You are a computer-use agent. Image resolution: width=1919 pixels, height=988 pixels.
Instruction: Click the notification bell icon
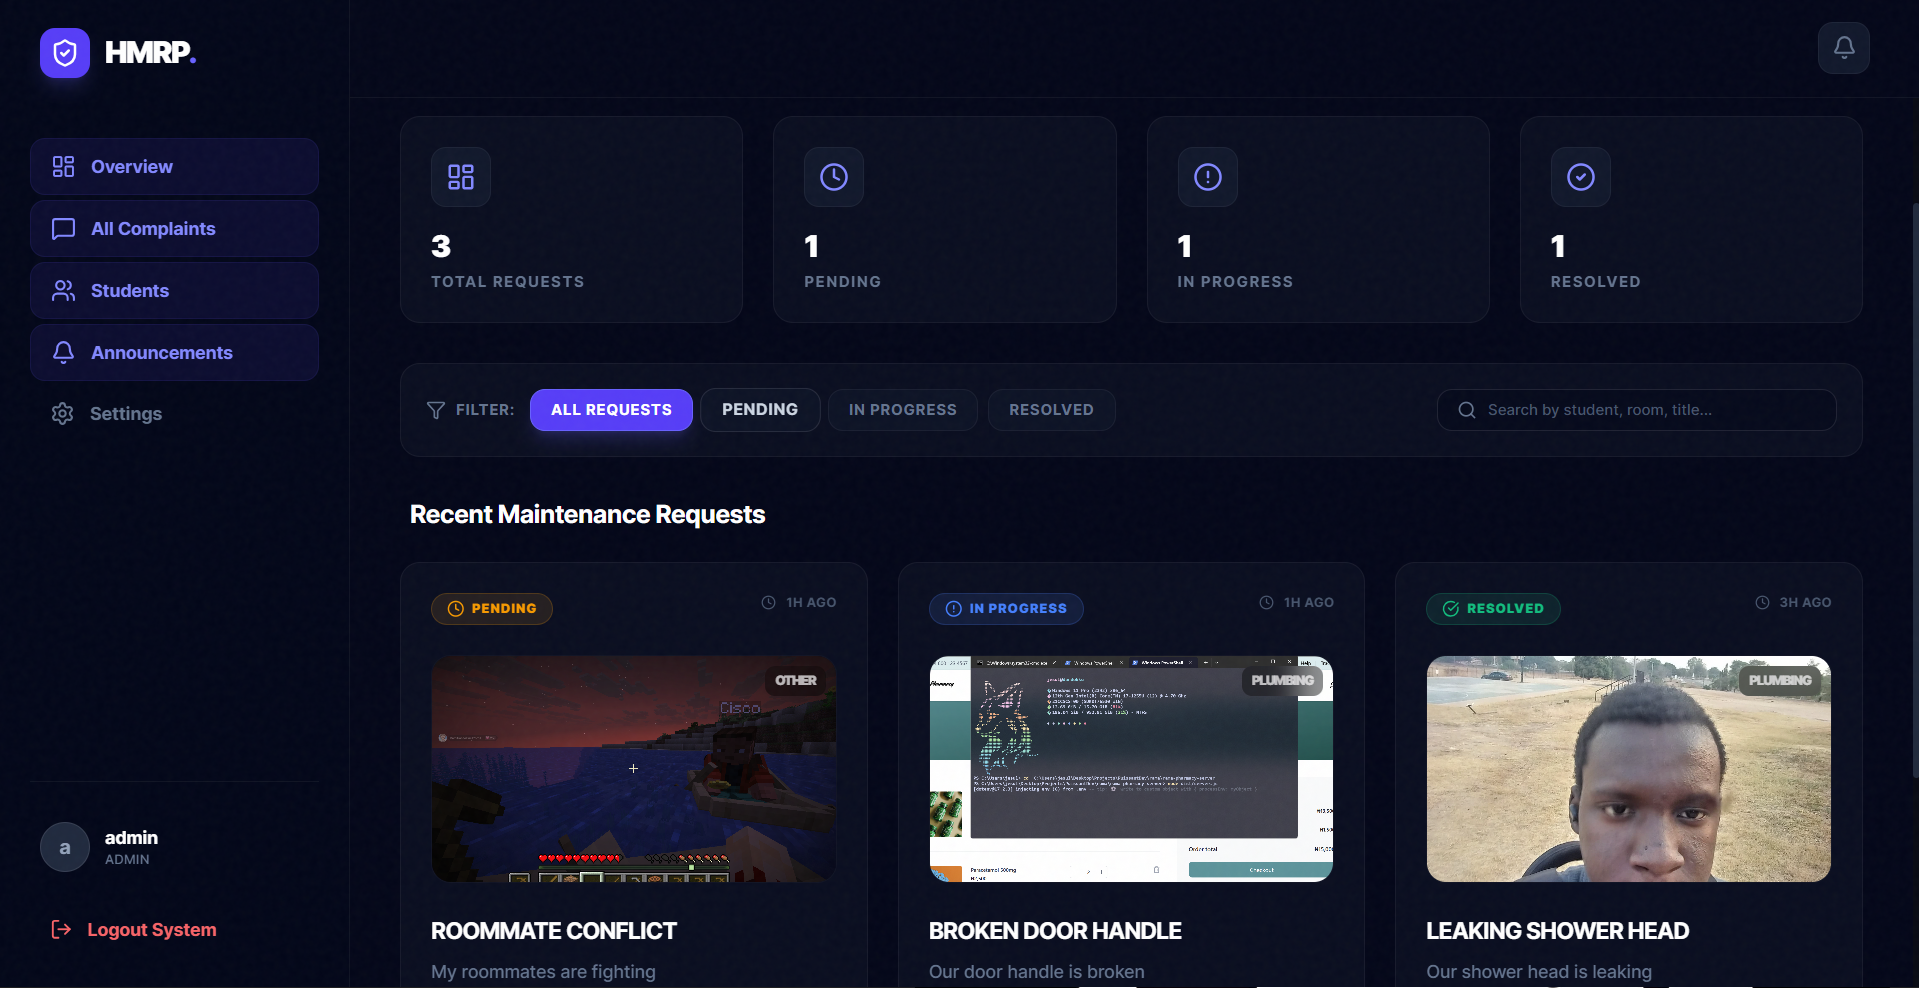(x=1843, y=48)
